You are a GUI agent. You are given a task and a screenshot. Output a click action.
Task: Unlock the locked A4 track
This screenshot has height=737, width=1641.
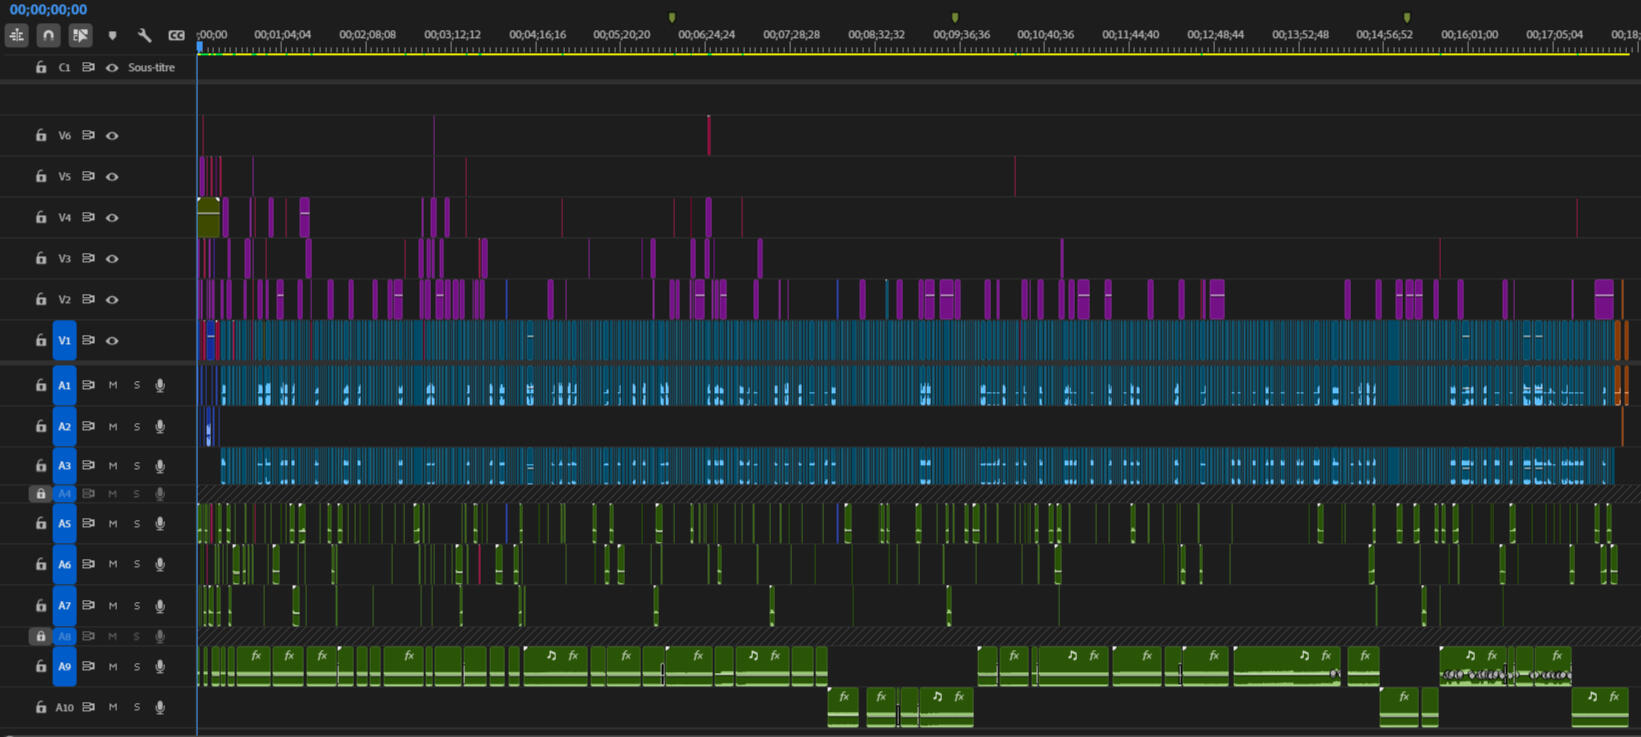40,493
